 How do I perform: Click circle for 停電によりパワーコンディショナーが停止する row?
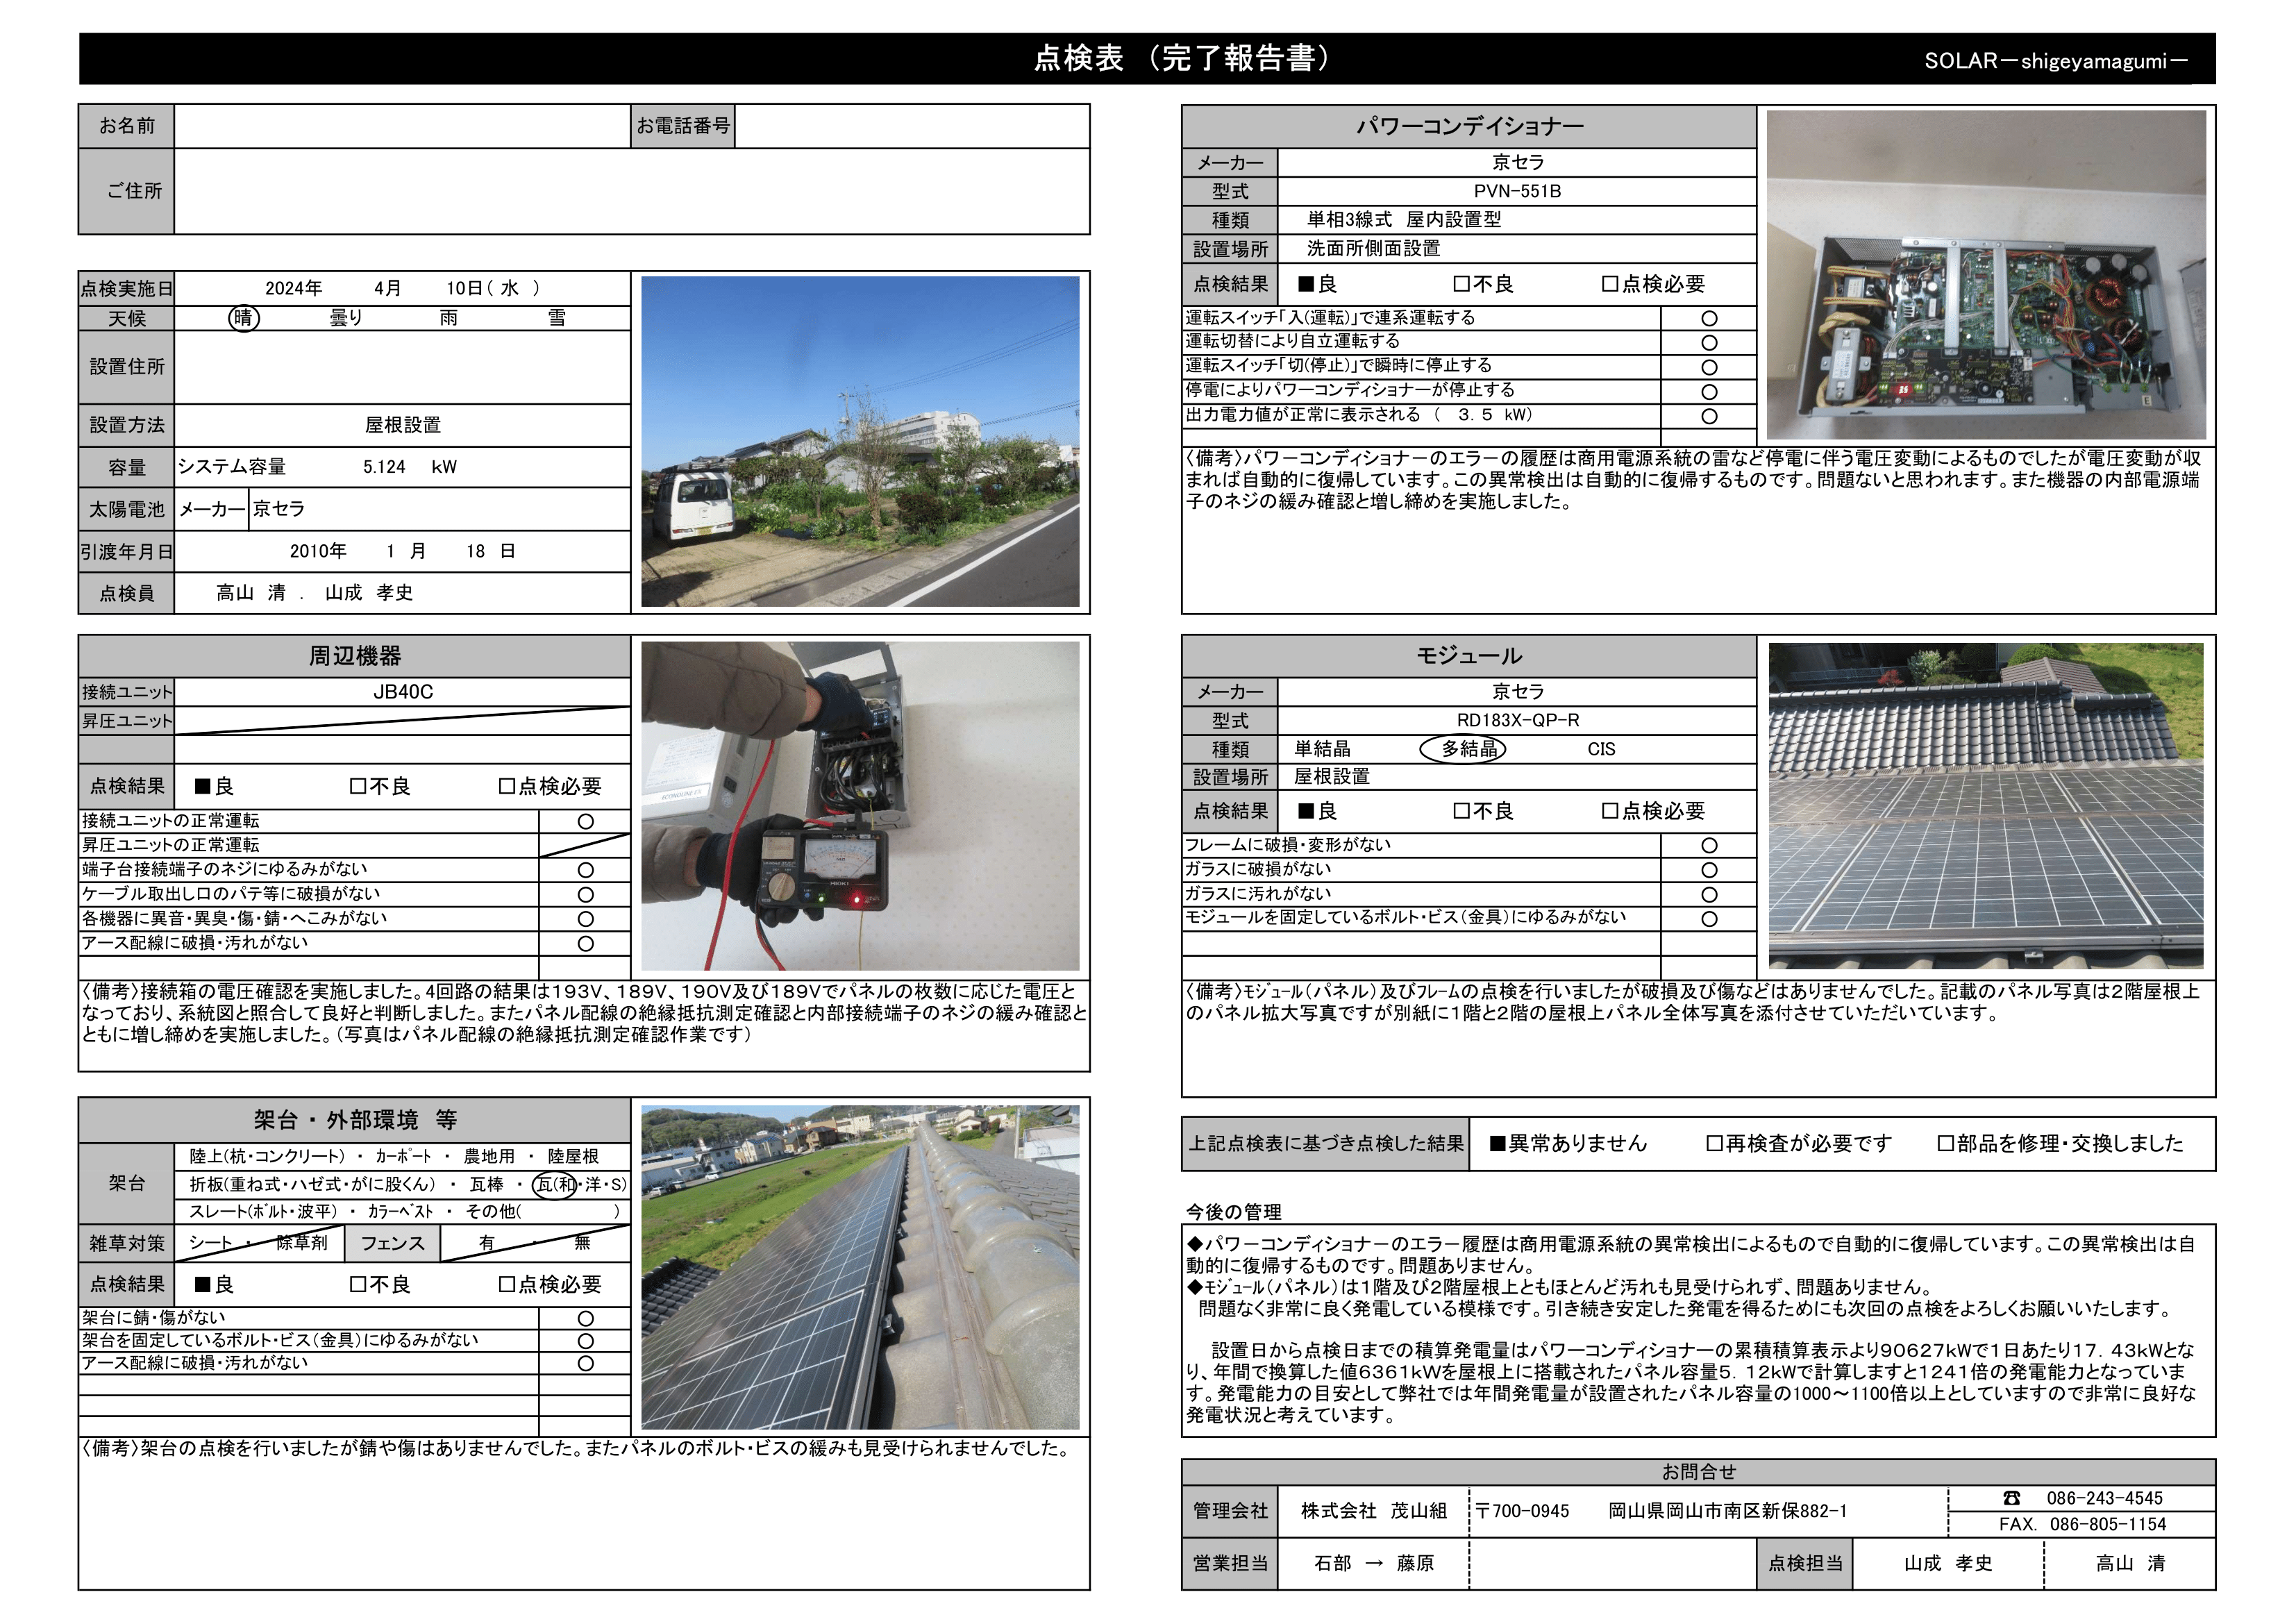click(1709, 392)
